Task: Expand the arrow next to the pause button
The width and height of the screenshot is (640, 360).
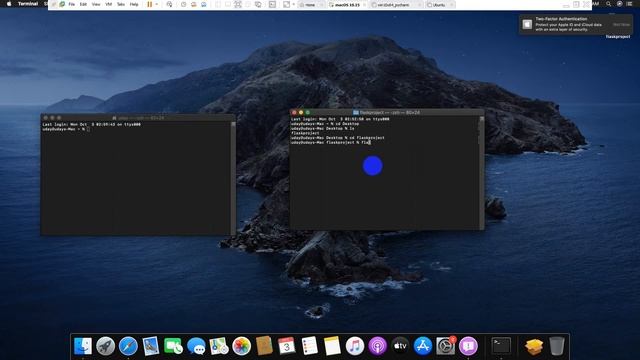Action: coord(157,4)
